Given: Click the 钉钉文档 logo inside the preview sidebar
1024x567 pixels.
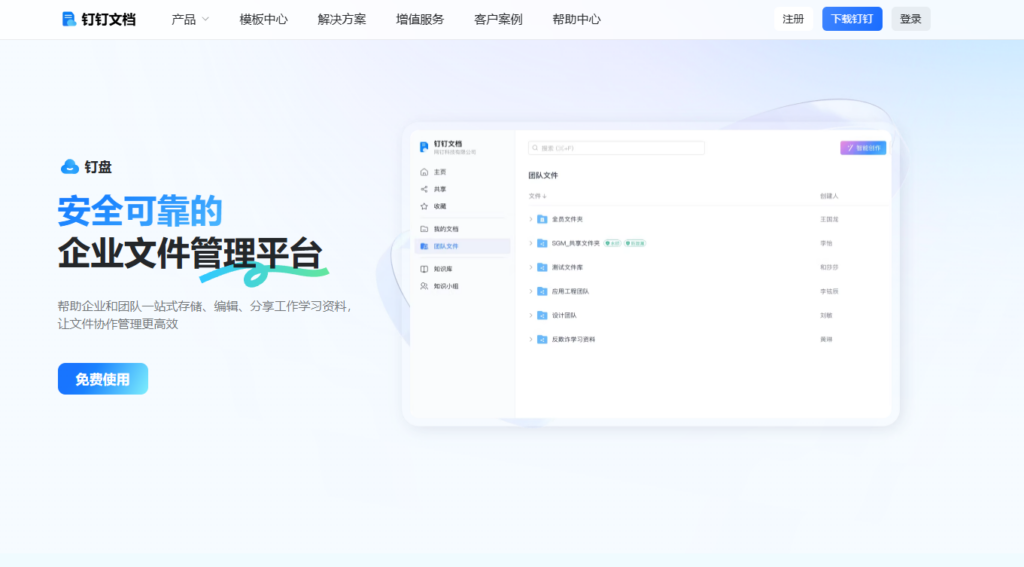Looking at the screenshot, I should coord(424,147).
